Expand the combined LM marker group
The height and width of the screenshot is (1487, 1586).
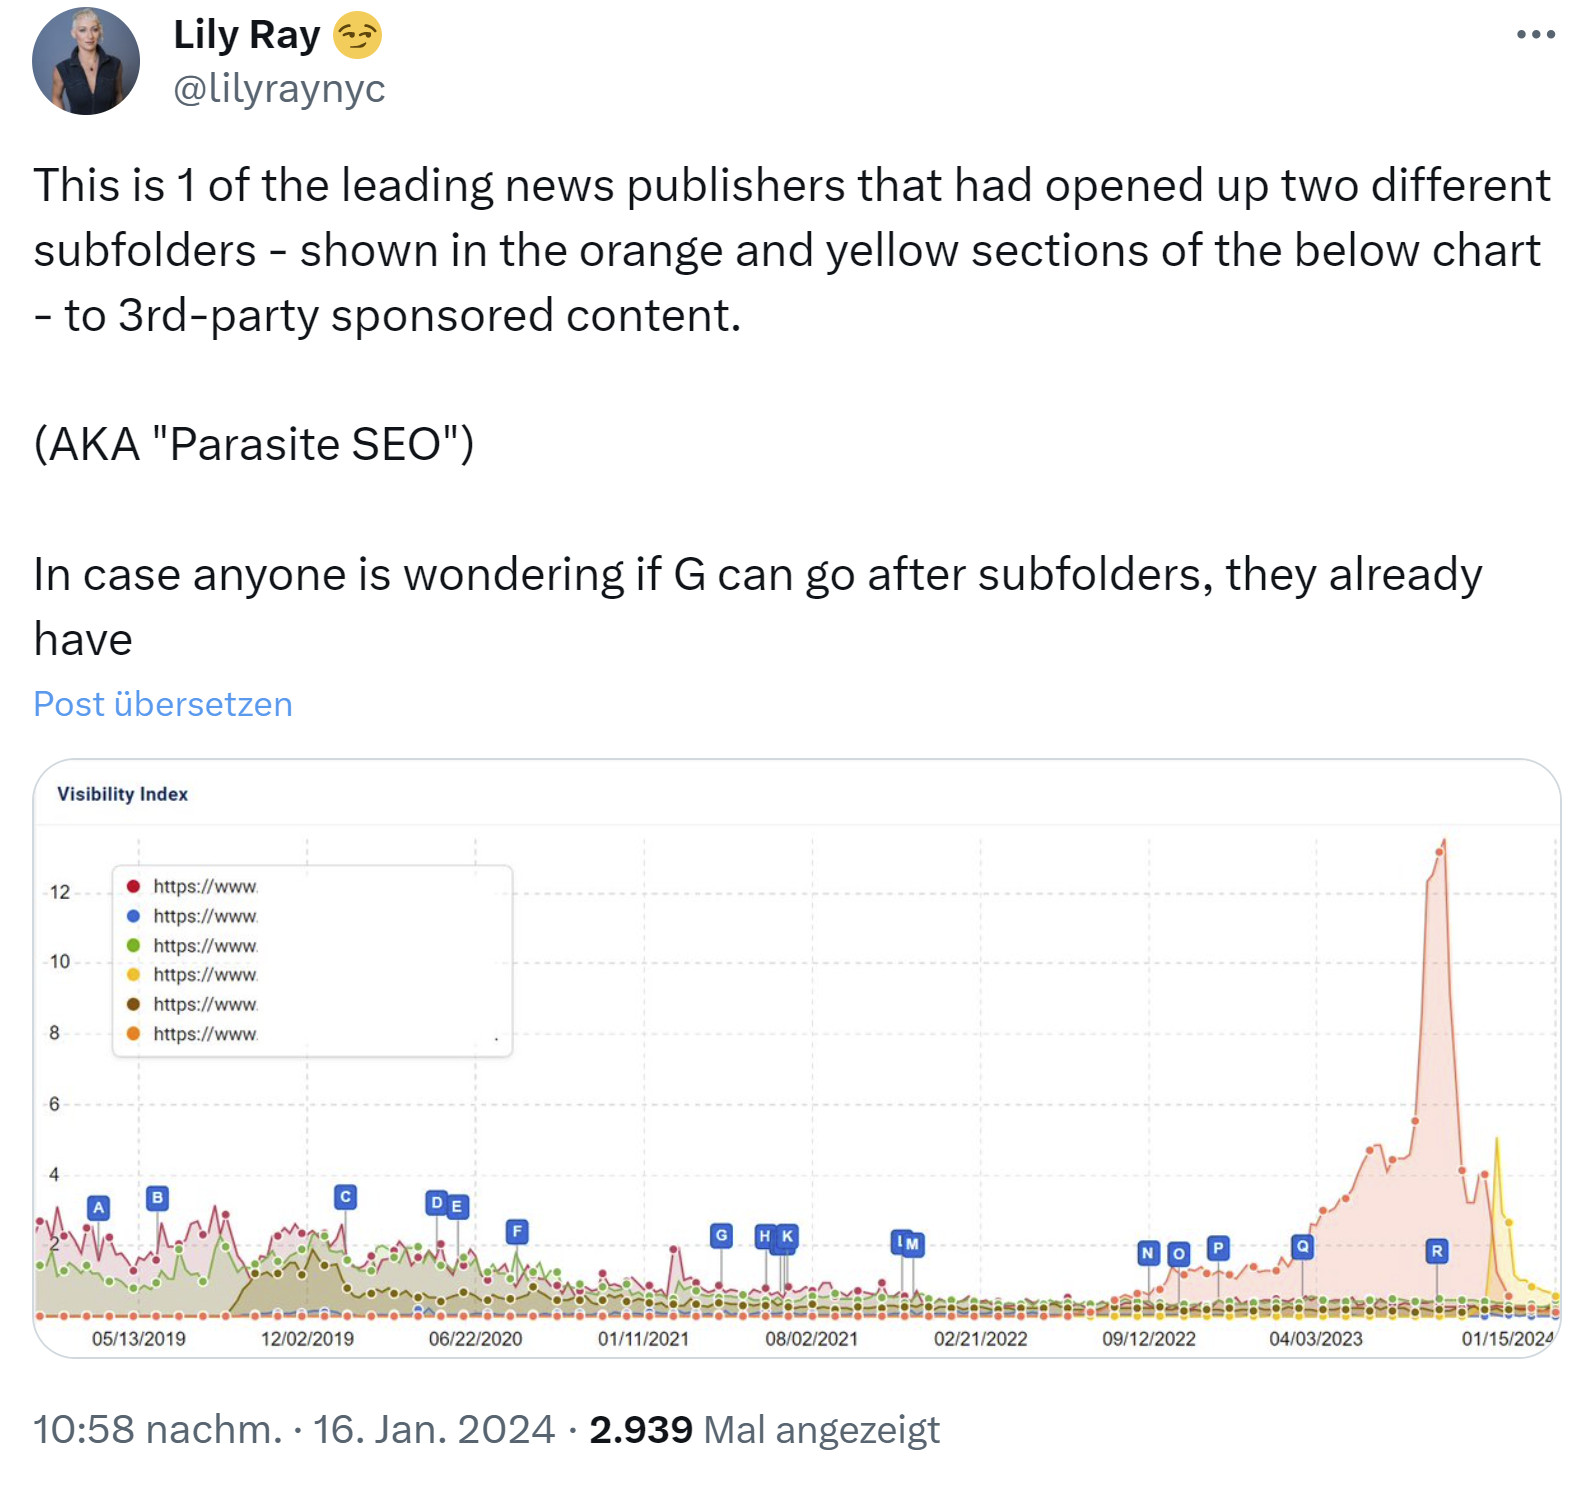coord(906,1243)
